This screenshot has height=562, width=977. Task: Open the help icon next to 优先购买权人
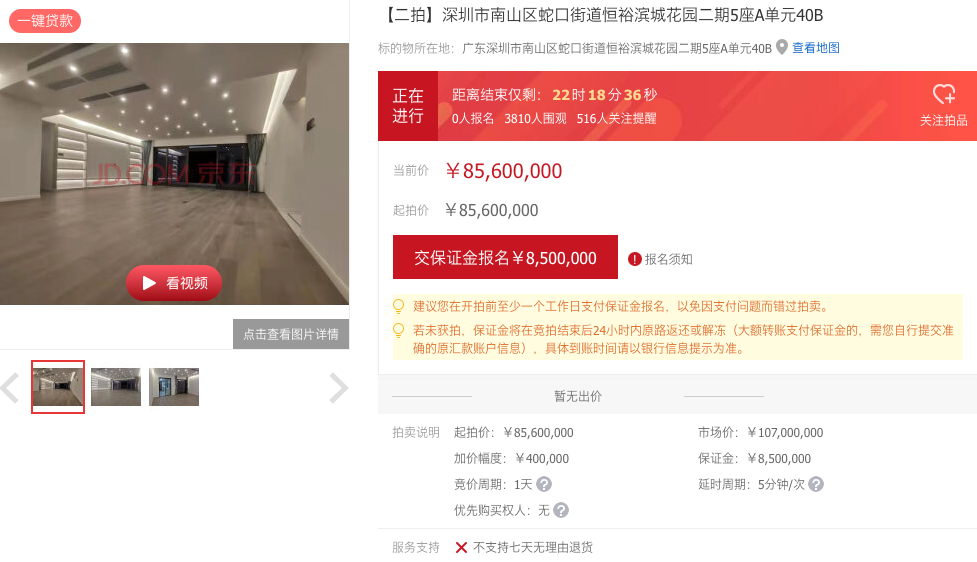click(561, 510)
